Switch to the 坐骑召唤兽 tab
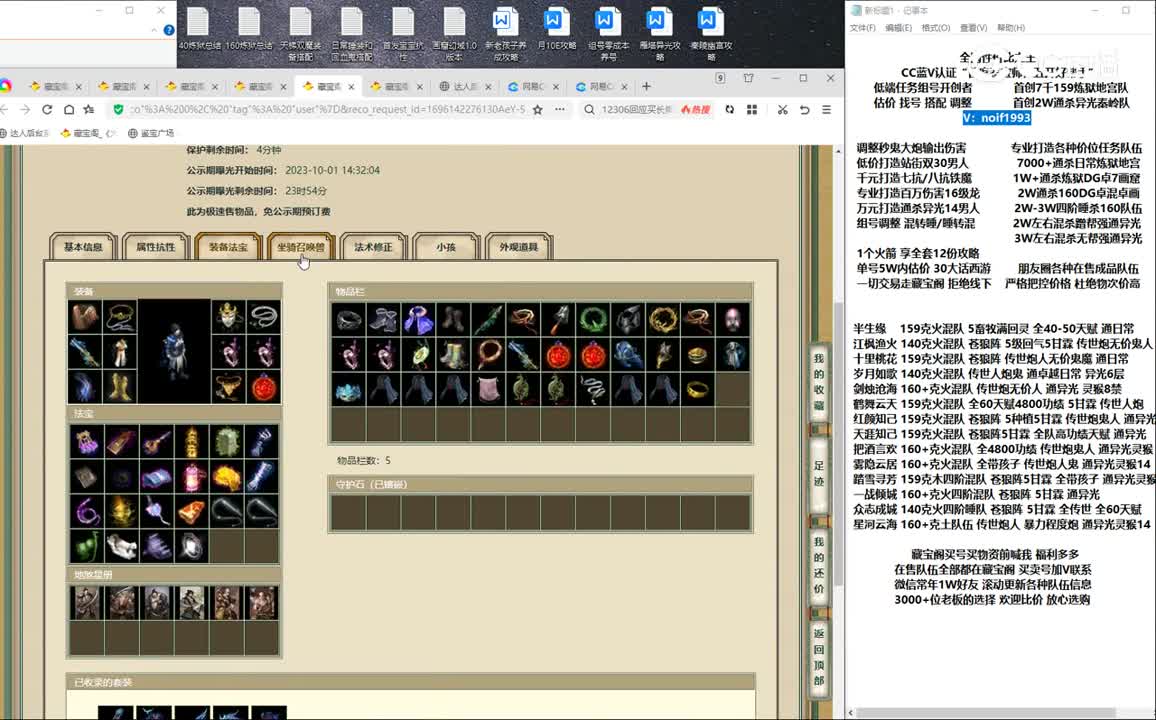1156x720 pixels. [x=301, y=247]
